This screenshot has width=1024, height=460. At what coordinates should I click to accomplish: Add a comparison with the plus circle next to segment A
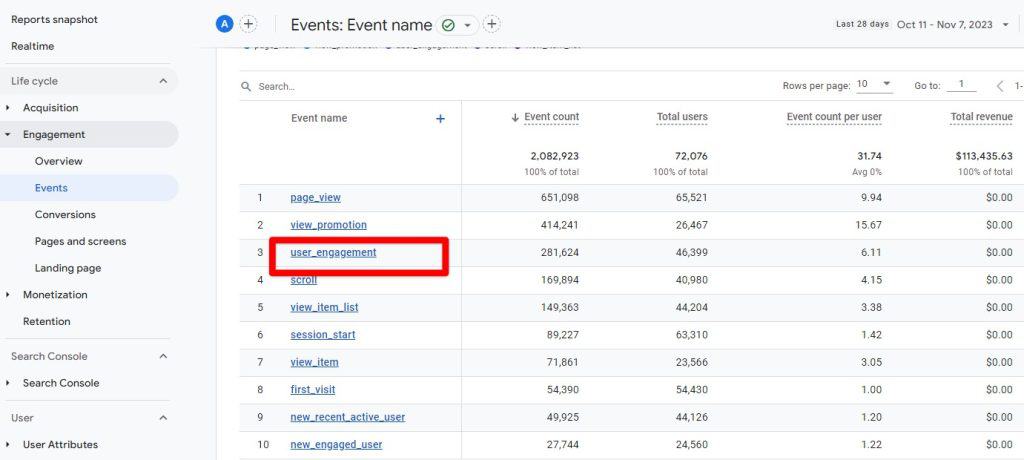(248, 25)
